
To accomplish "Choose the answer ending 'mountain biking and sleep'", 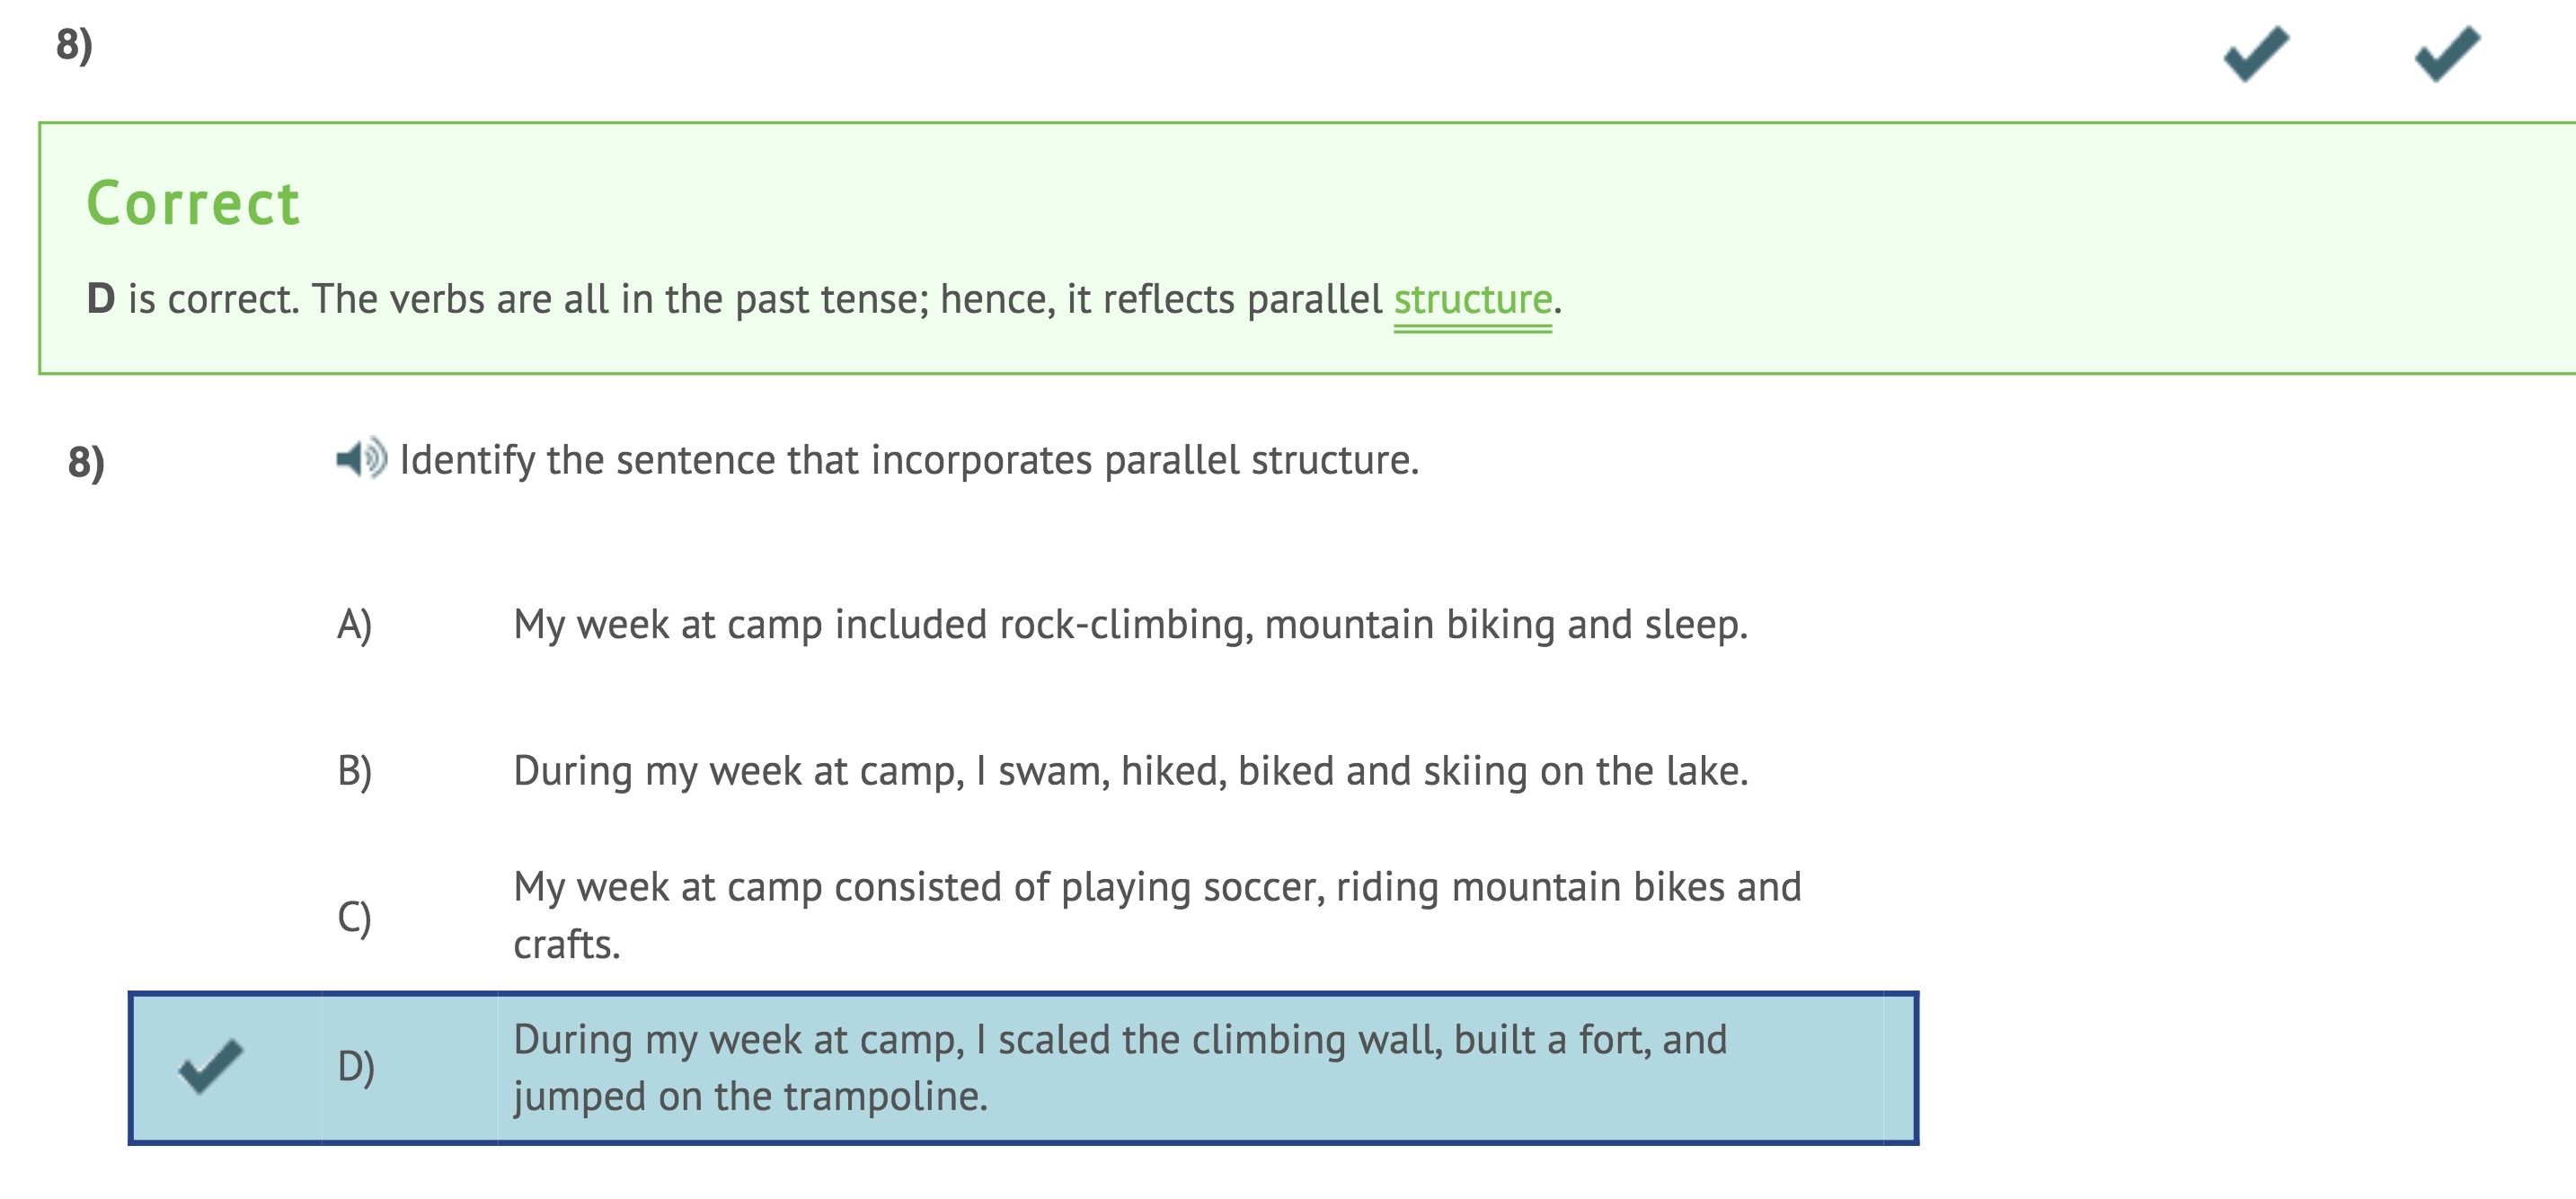I will click(x=1130, y=625).
